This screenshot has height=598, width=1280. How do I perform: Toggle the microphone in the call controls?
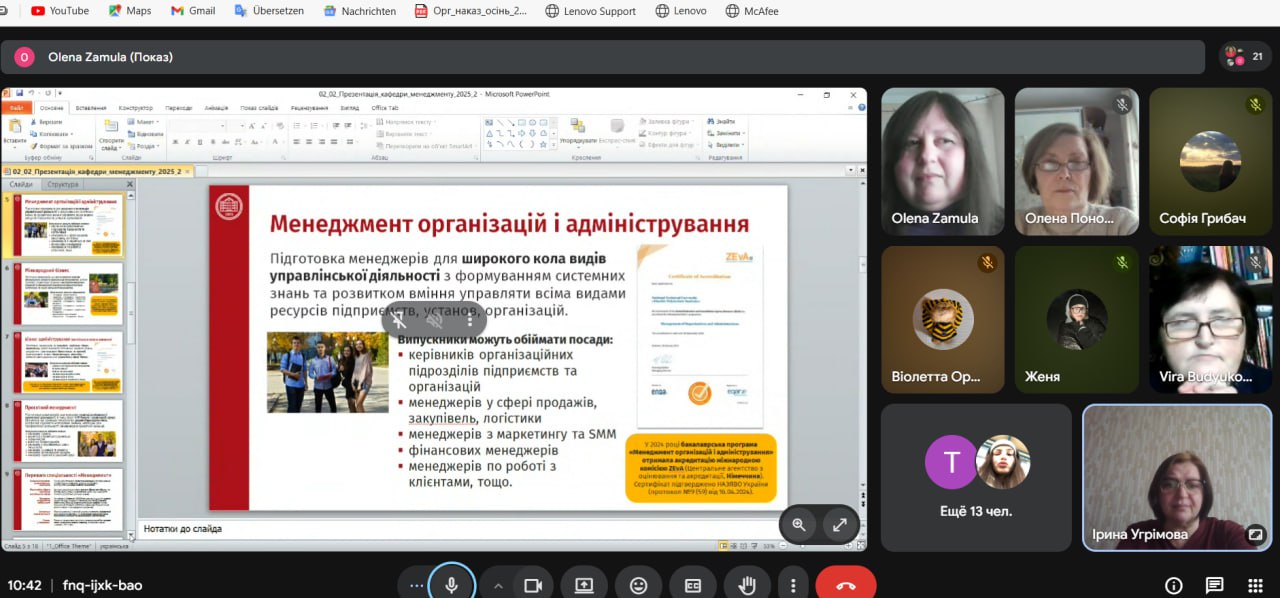pyautogui.click(x=451, y=585)
